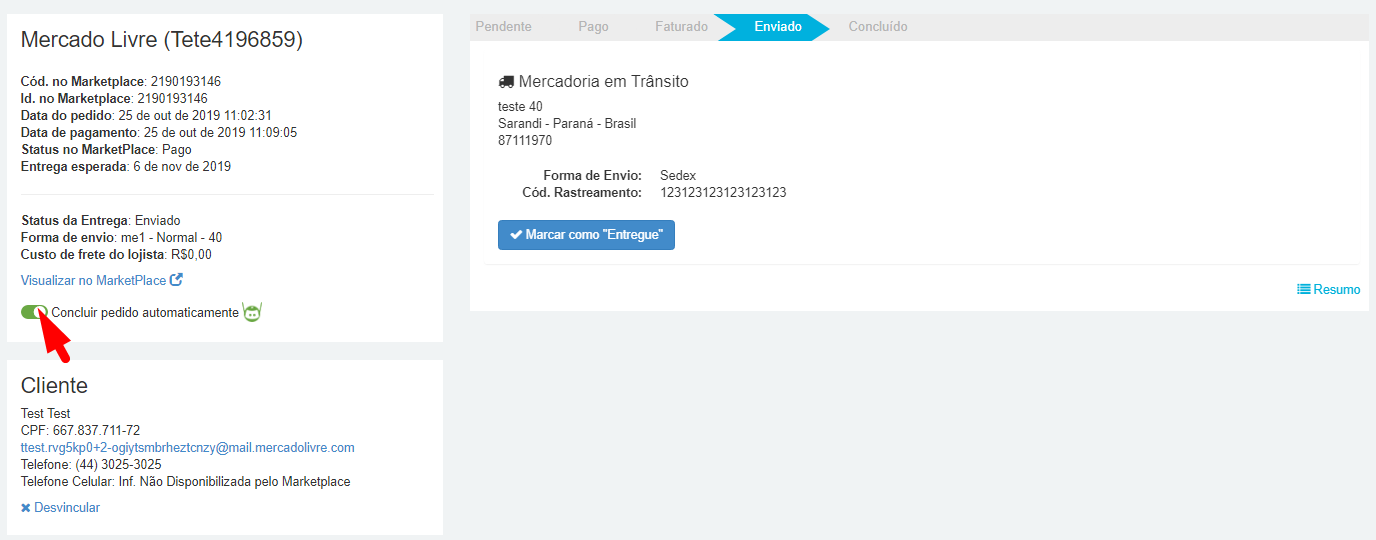Image resolution: width=1376 pixels, height=540 pixels.
Task: Select the Pendente status step
Action: pos(503,27)
